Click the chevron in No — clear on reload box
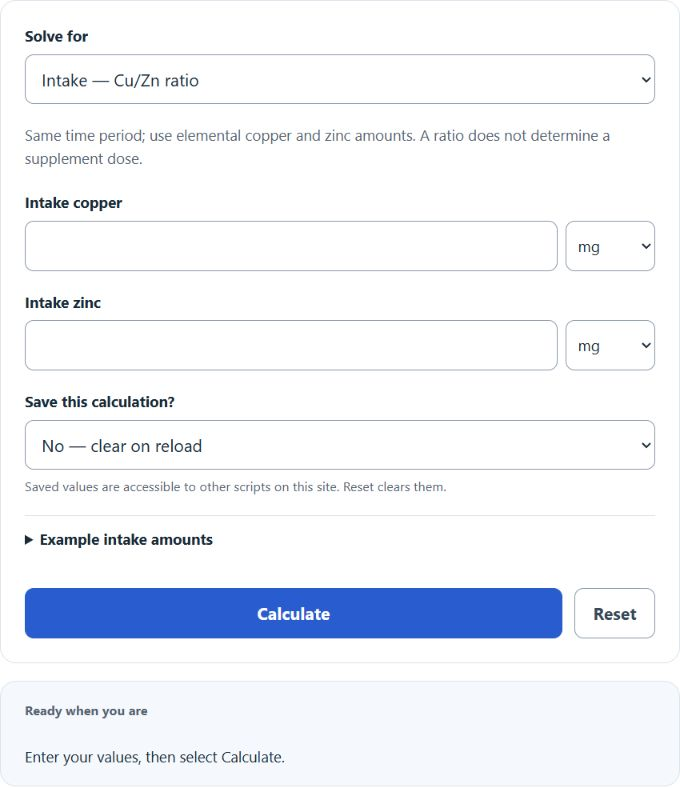 (x=646, y=445)
